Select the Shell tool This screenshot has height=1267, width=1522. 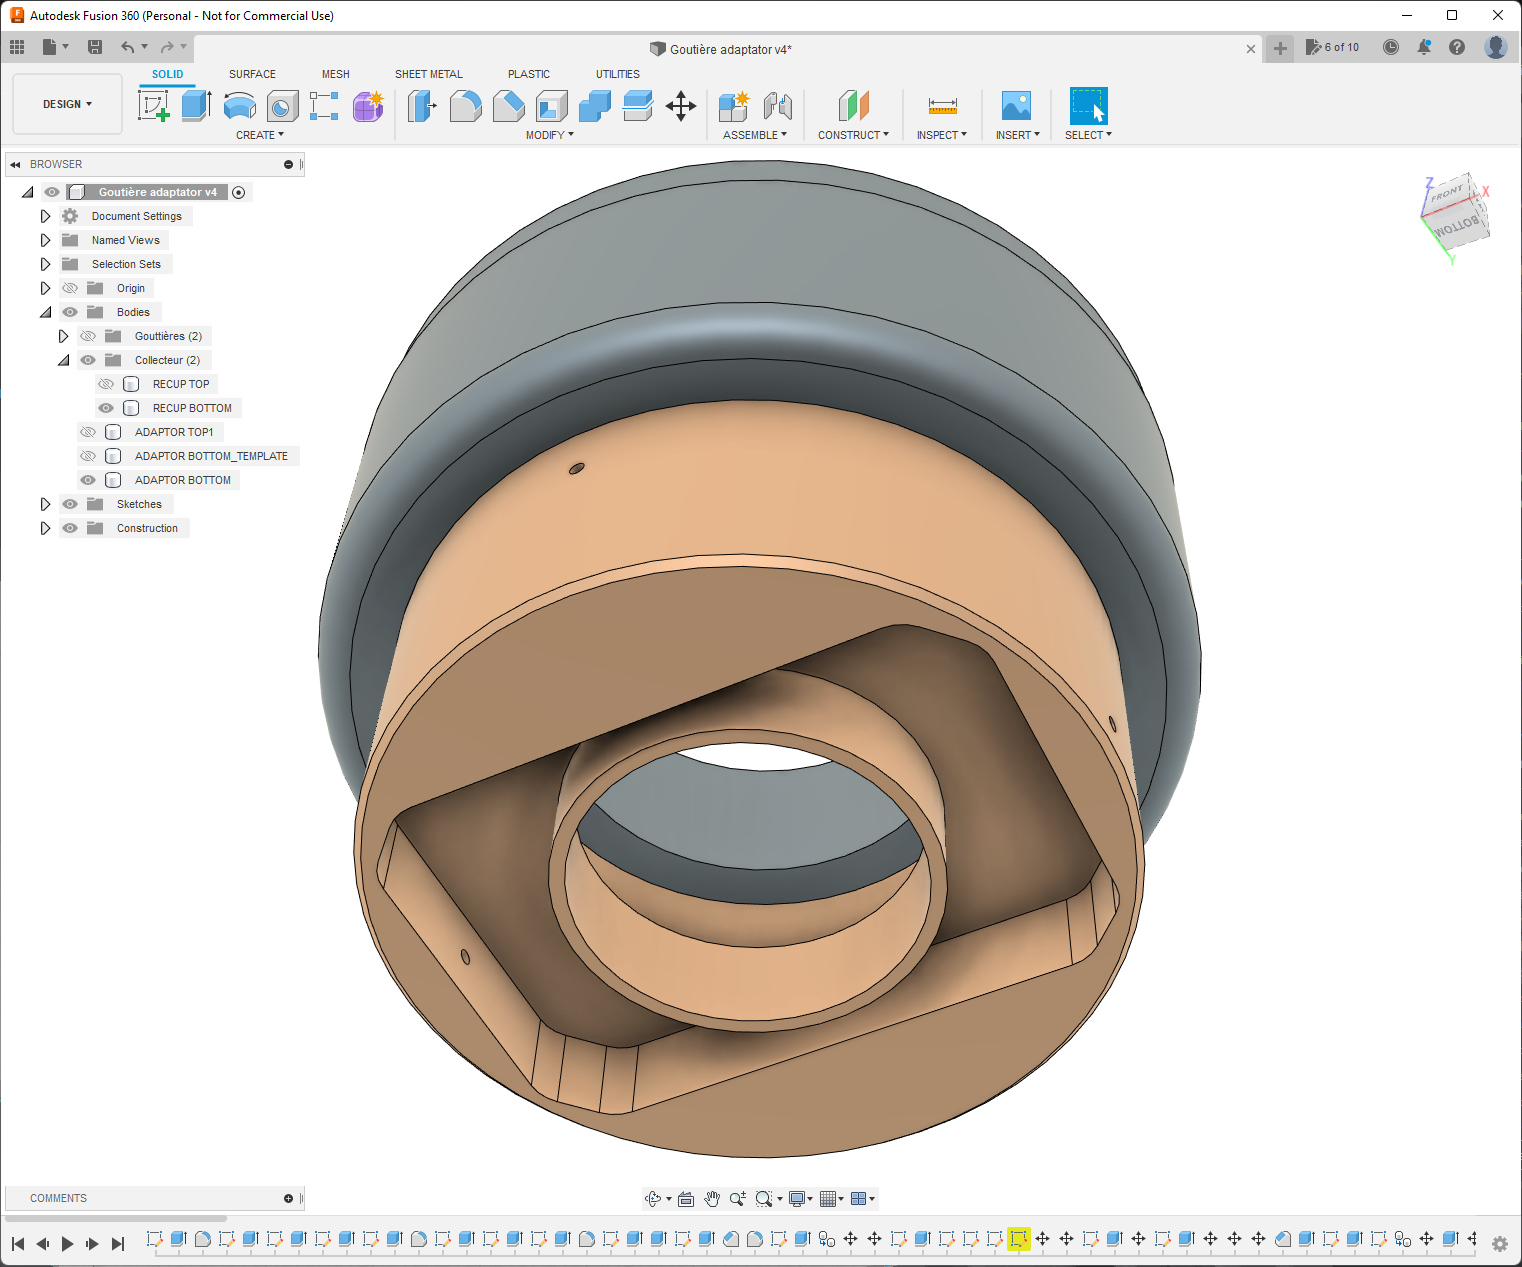tap(552, 105)
